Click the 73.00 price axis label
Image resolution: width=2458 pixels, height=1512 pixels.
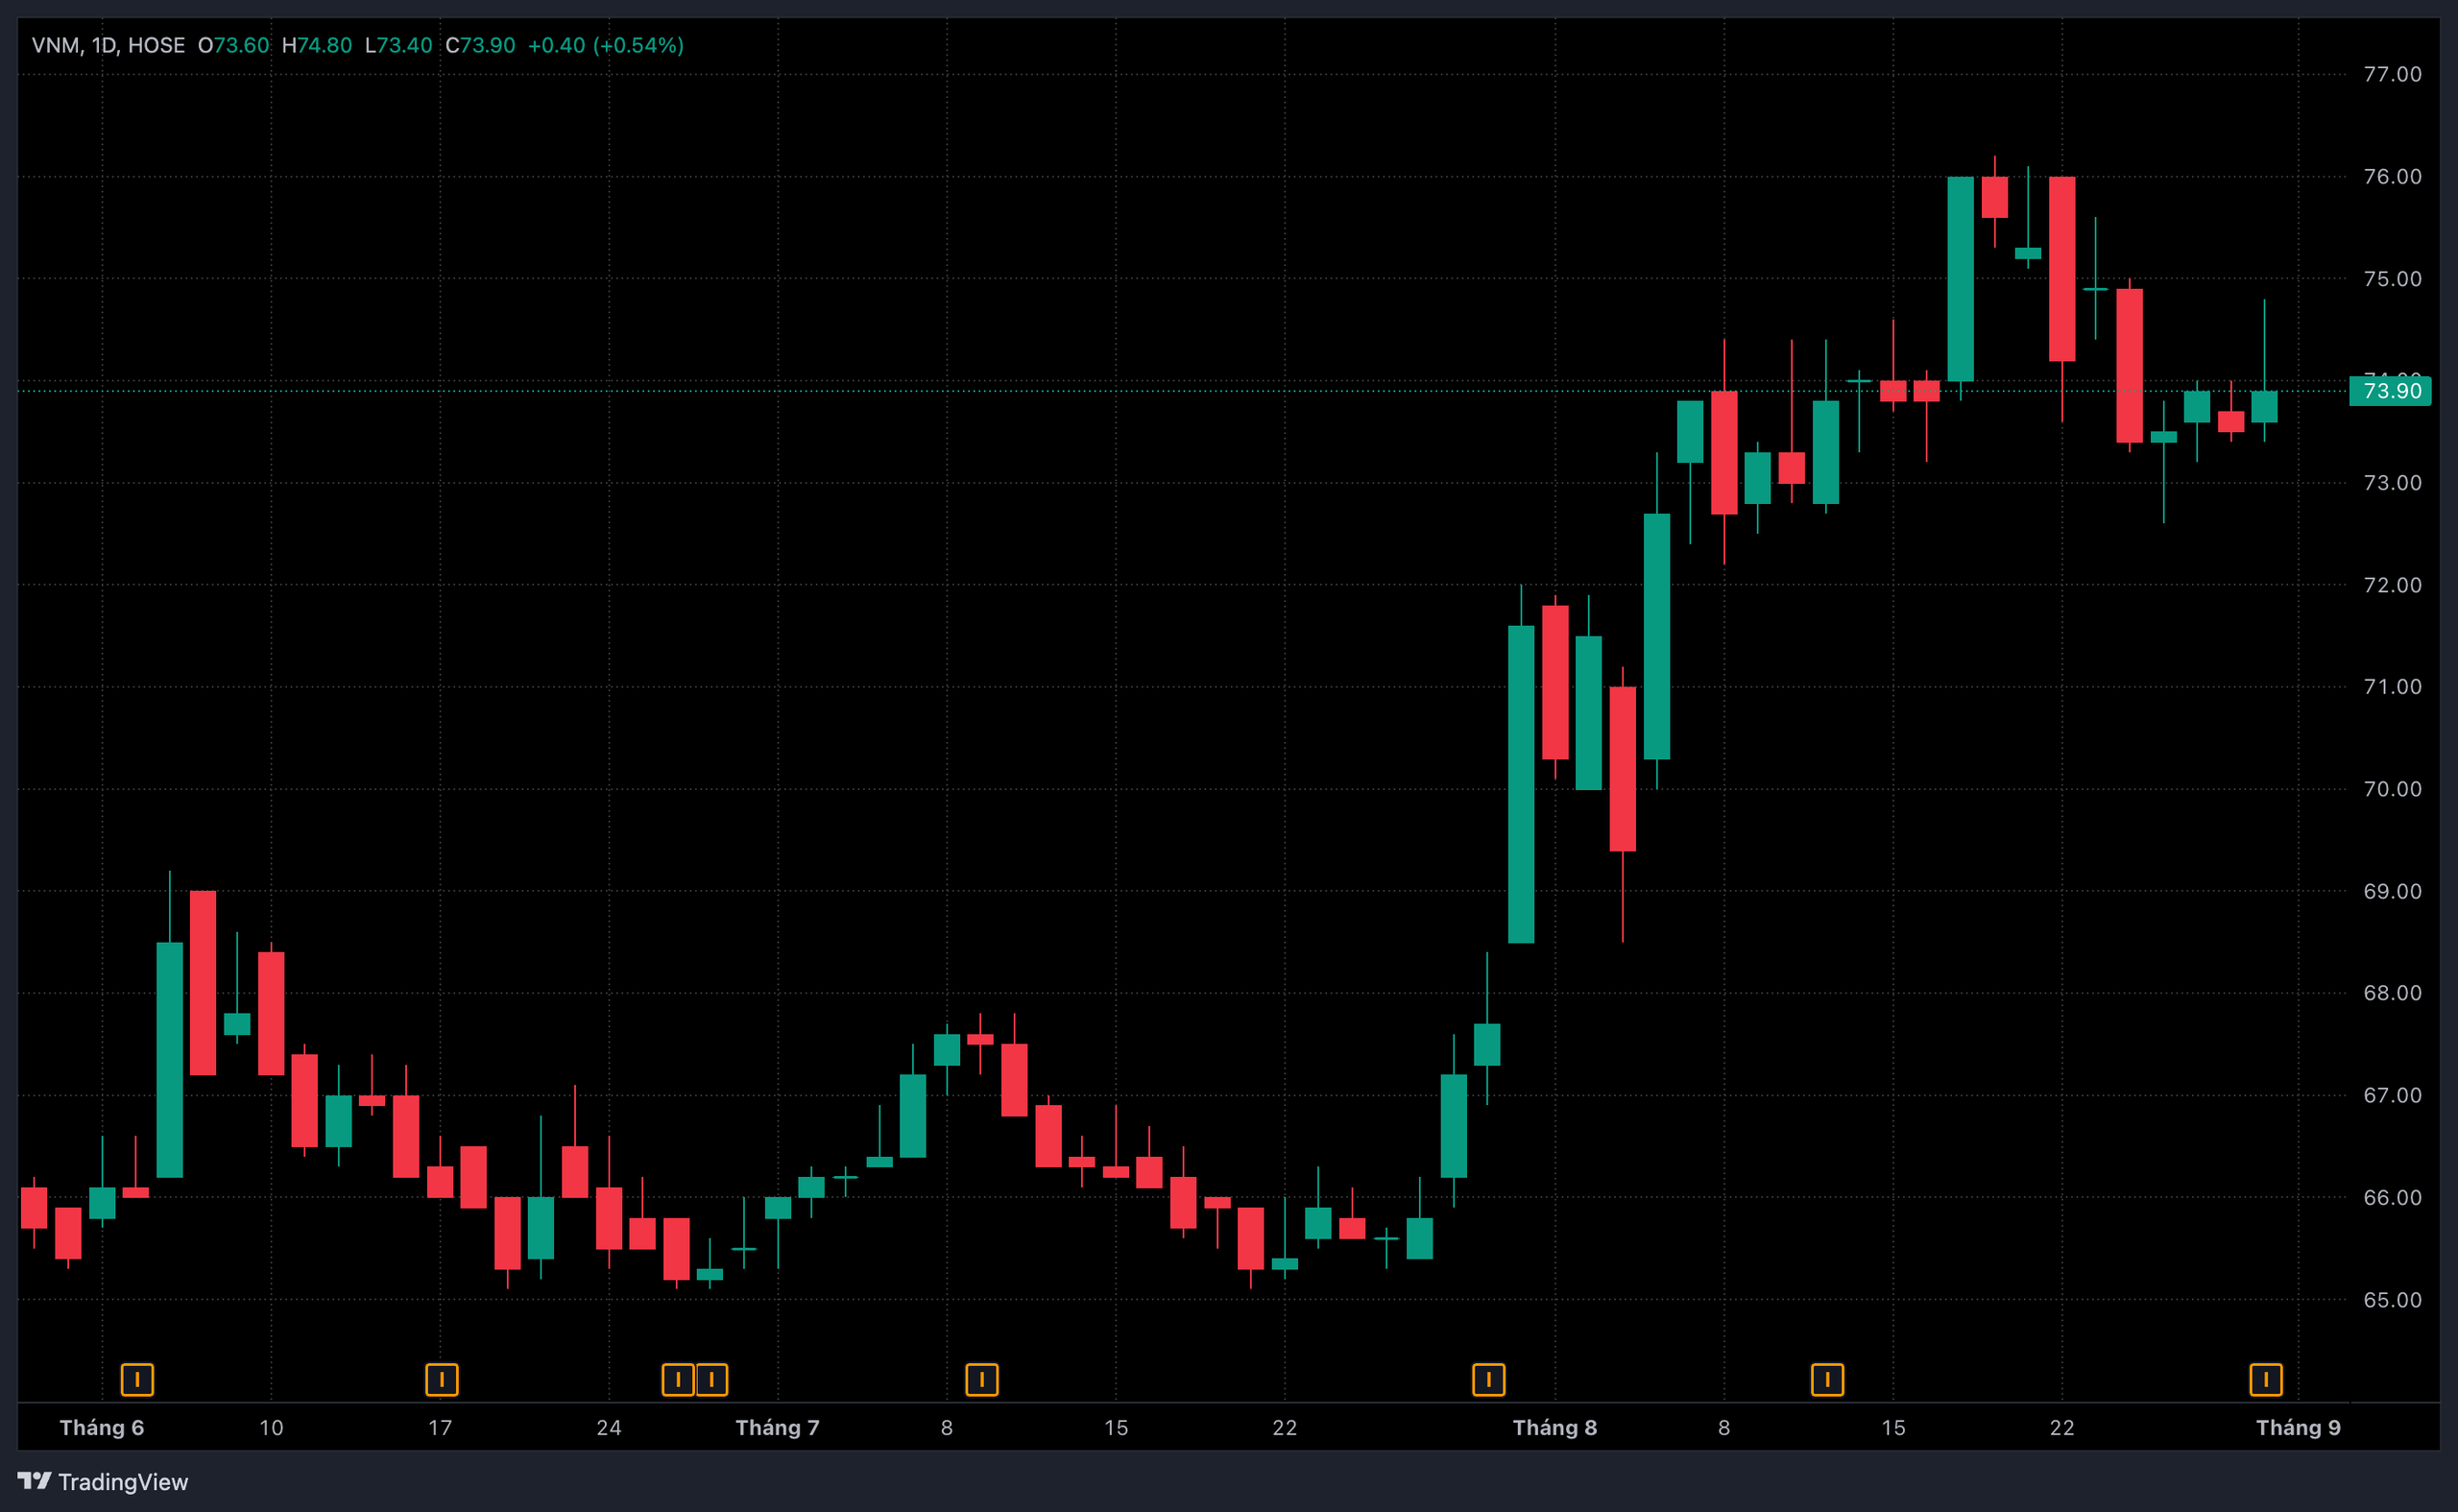point(2392,483)
